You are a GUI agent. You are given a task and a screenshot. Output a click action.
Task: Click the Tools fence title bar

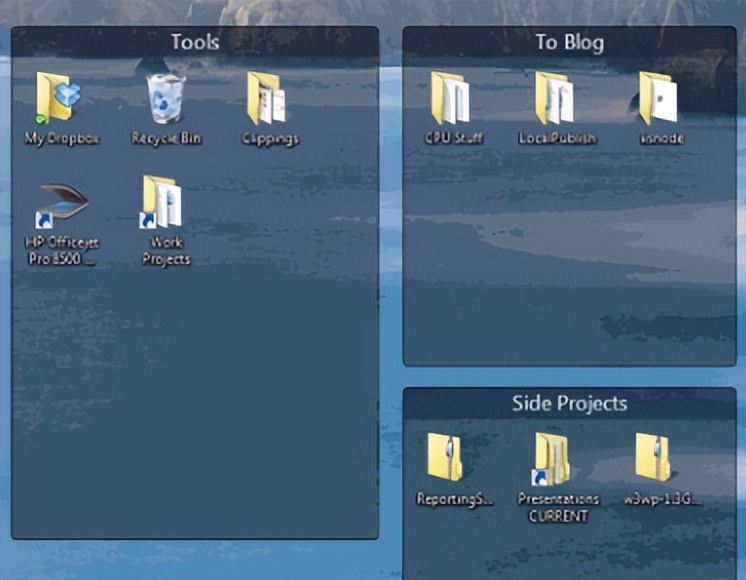click(x=195, y=42)
